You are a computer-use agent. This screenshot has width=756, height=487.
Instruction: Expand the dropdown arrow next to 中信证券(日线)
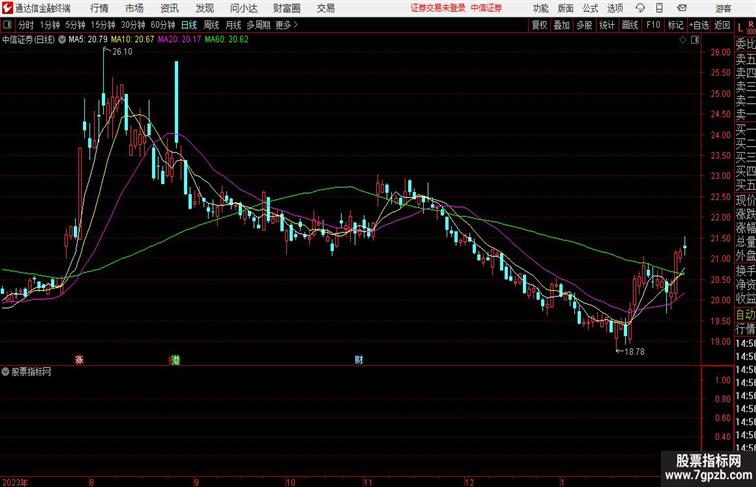(62, 40)
